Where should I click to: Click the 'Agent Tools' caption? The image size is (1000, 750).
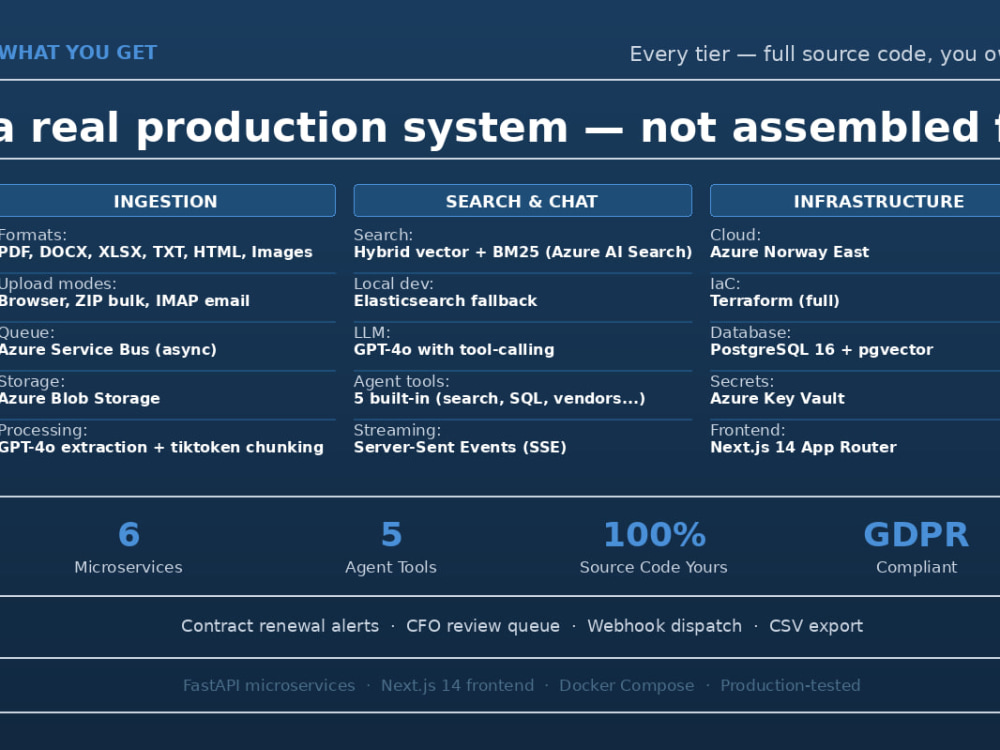tap(391, 567)
